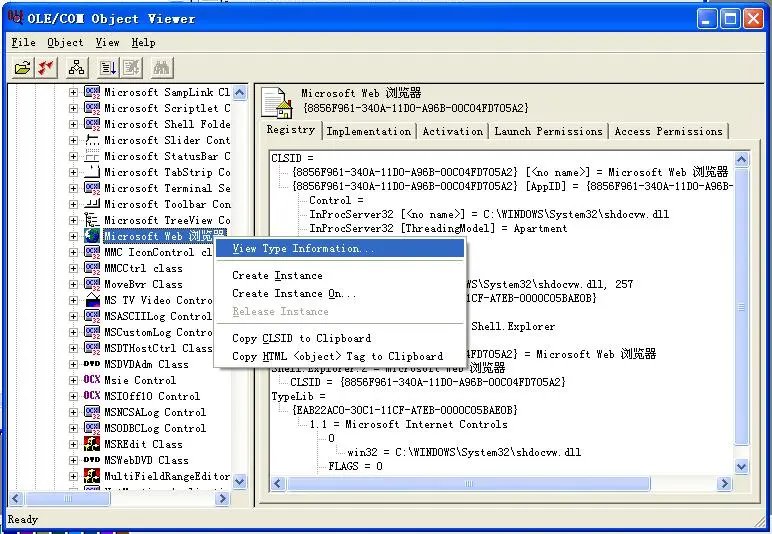The height and width of the screenshot is (534, 772).
Task: Click registry pane horizontal scroll left arrow
Action: [x=278, y=483]
